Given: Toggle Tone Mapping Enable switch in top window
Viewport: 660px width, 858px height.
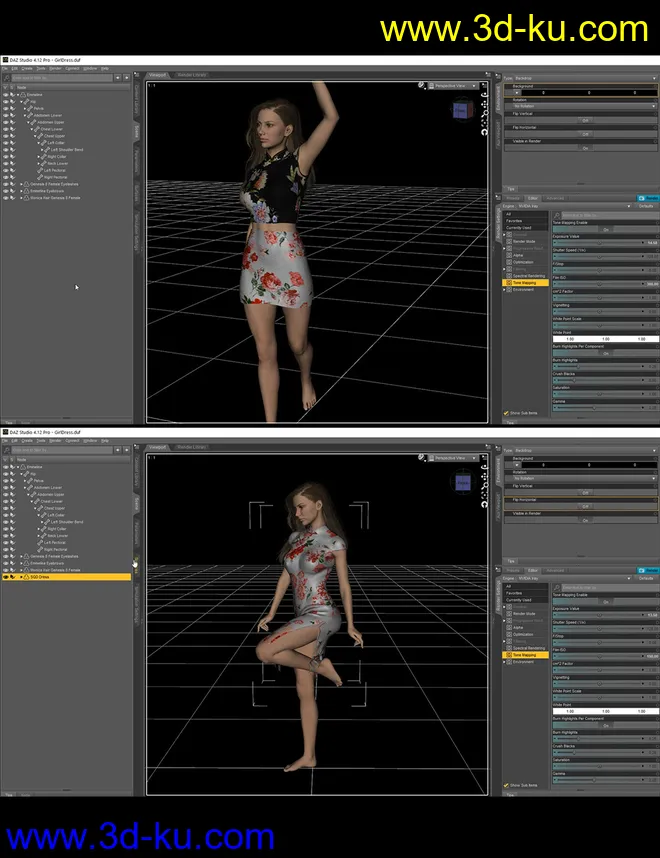Looking at the screenshot, I should click(x=605, y=229).
